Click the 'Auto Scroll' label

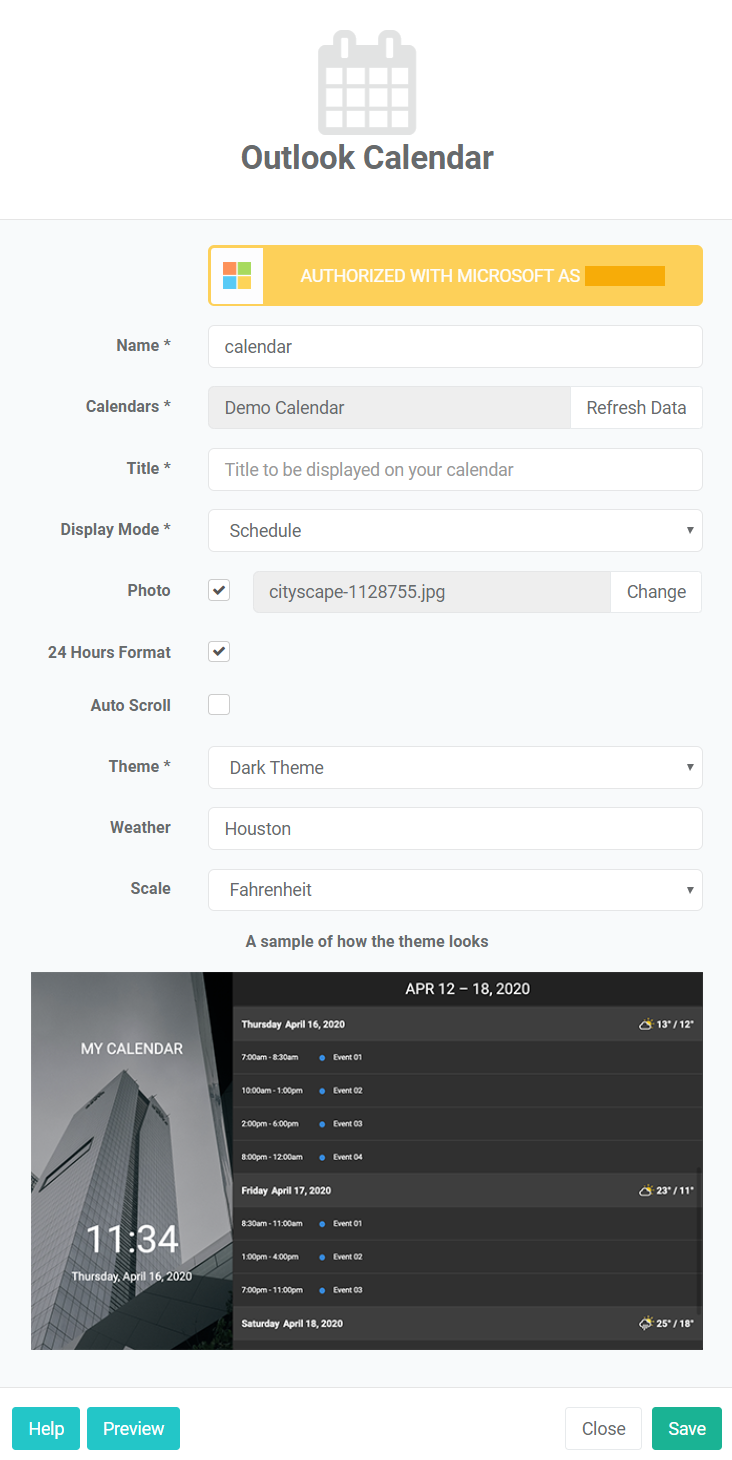point(131,705)
